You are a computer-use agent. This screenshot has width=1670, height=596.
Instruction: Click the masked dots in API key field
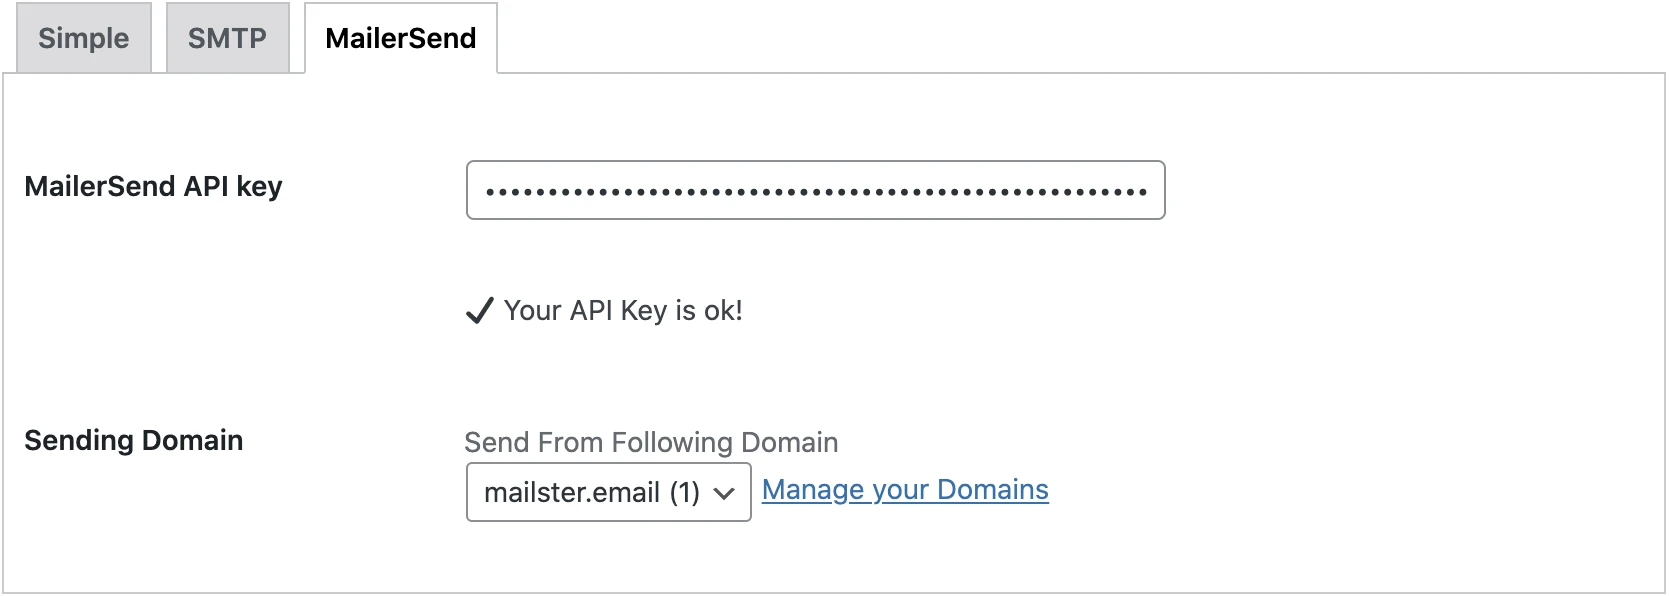coord(816,191)
